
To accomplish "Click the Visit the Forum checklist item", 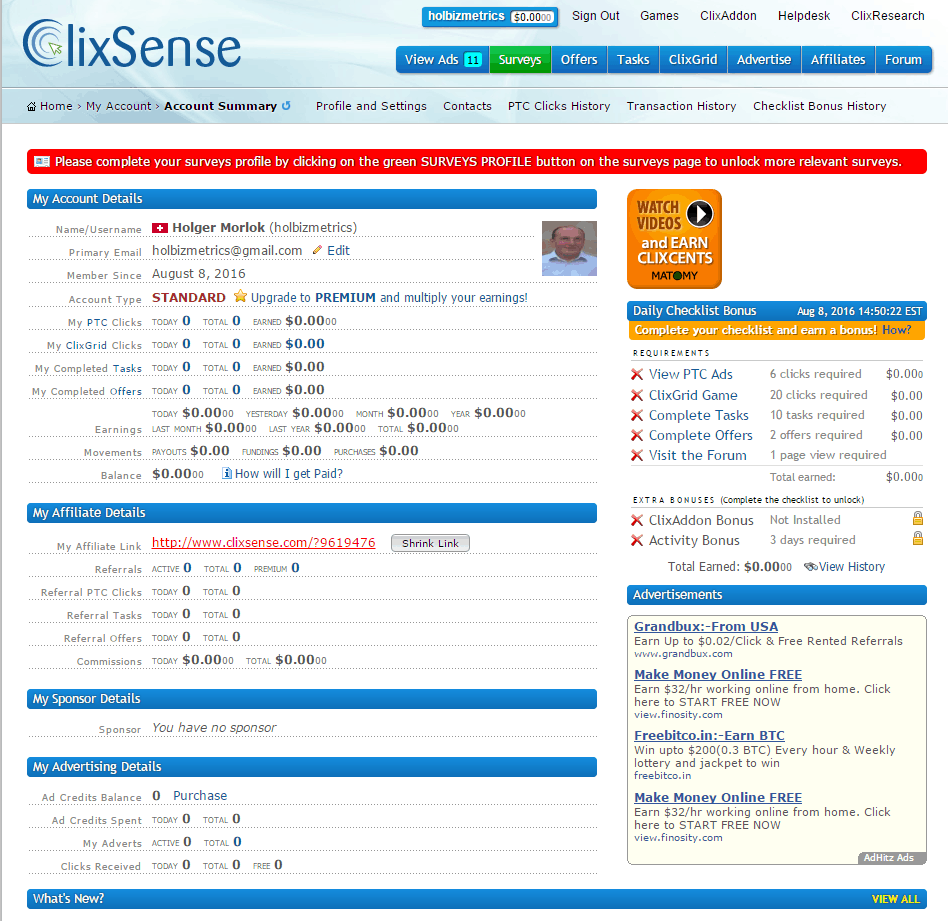I will coord(698,455).
